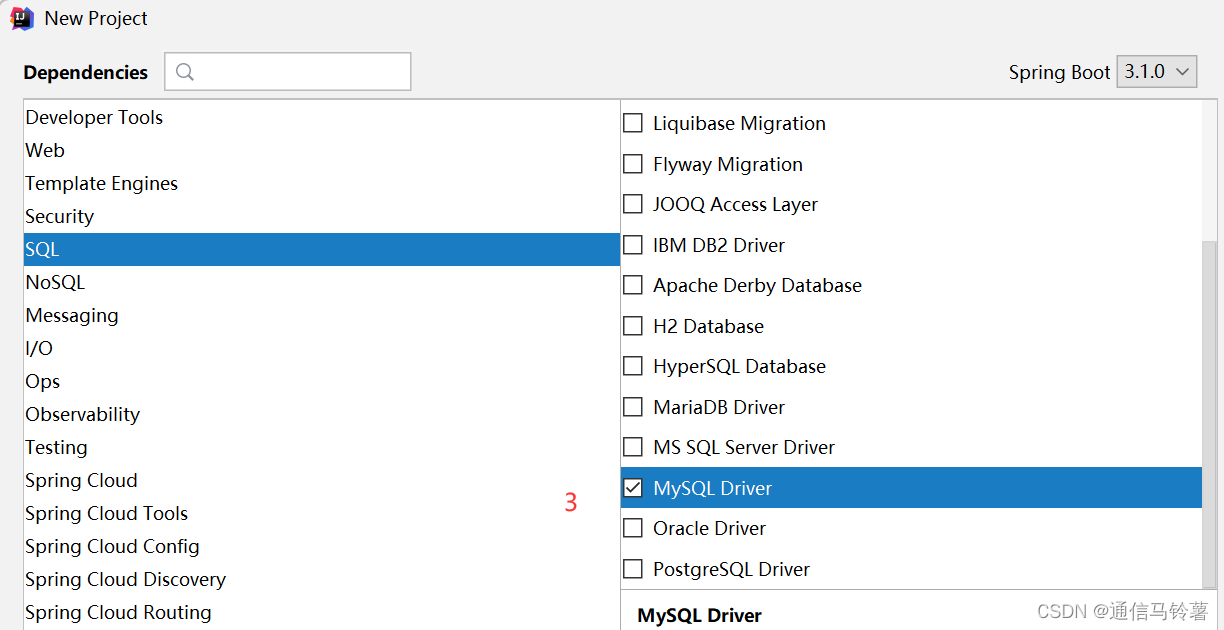
Task: Click the Oracle Driver label text
Action: click(x=709, y=528)
